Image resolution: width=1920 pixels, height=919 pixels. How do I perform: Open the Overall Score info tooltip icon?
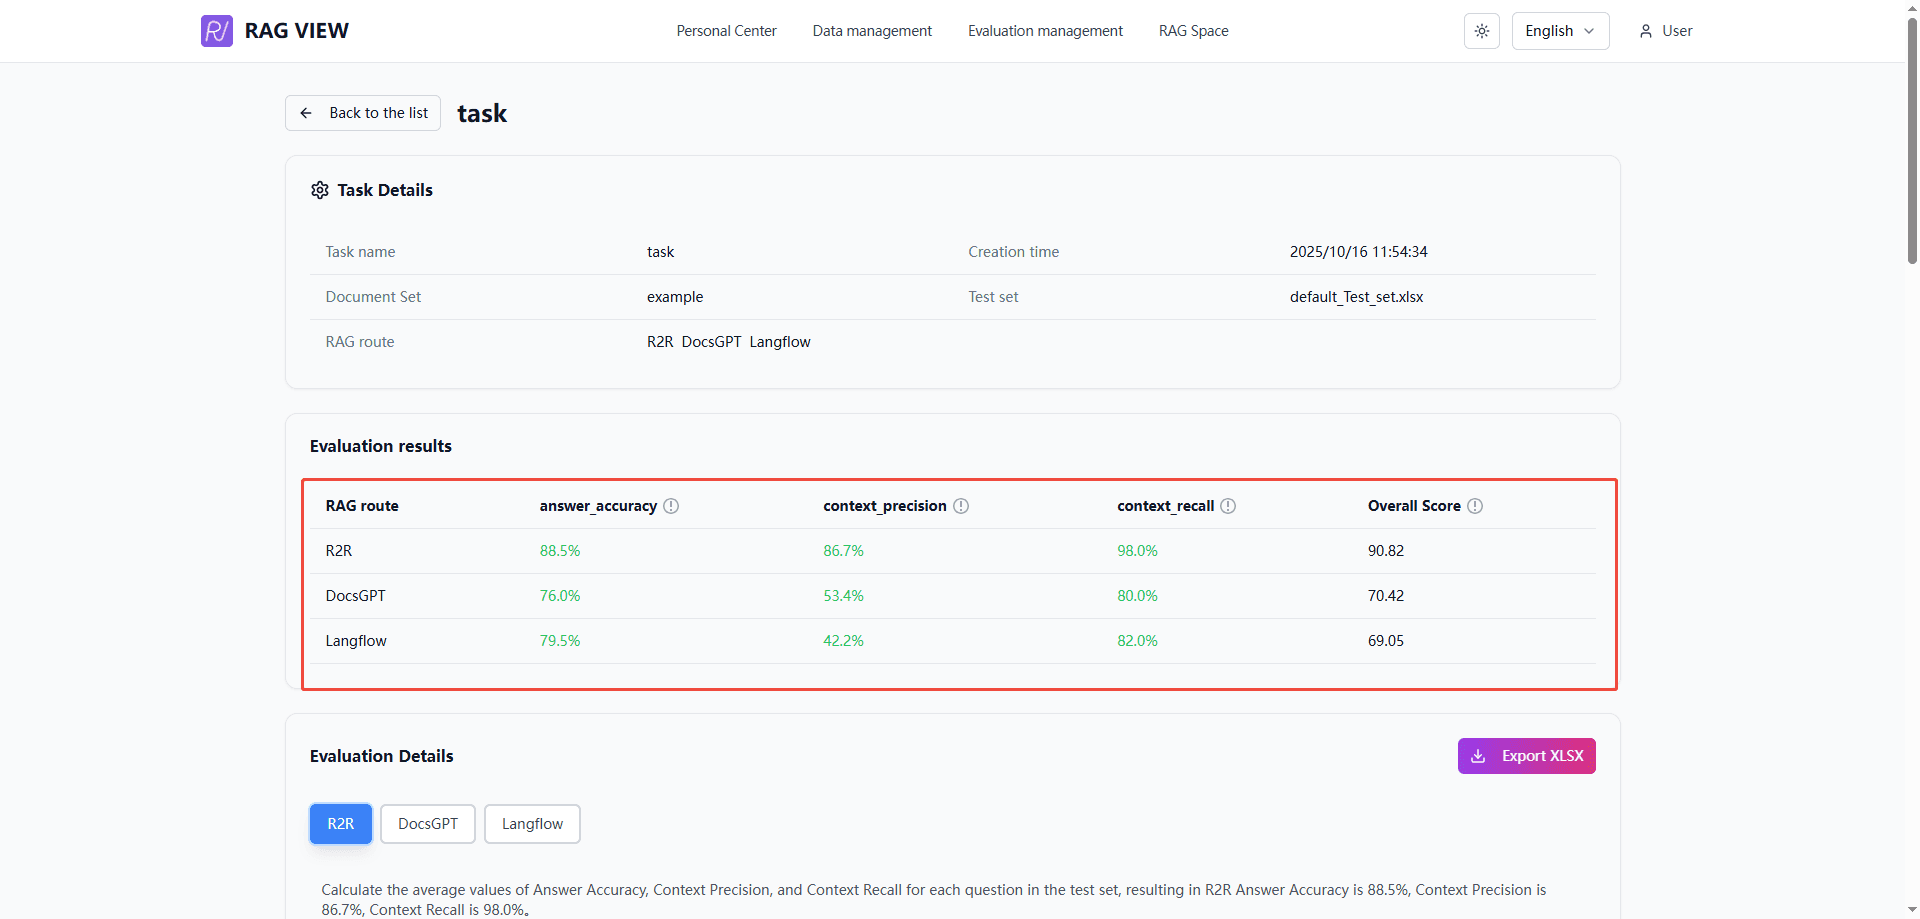(x=1476, y=506)
